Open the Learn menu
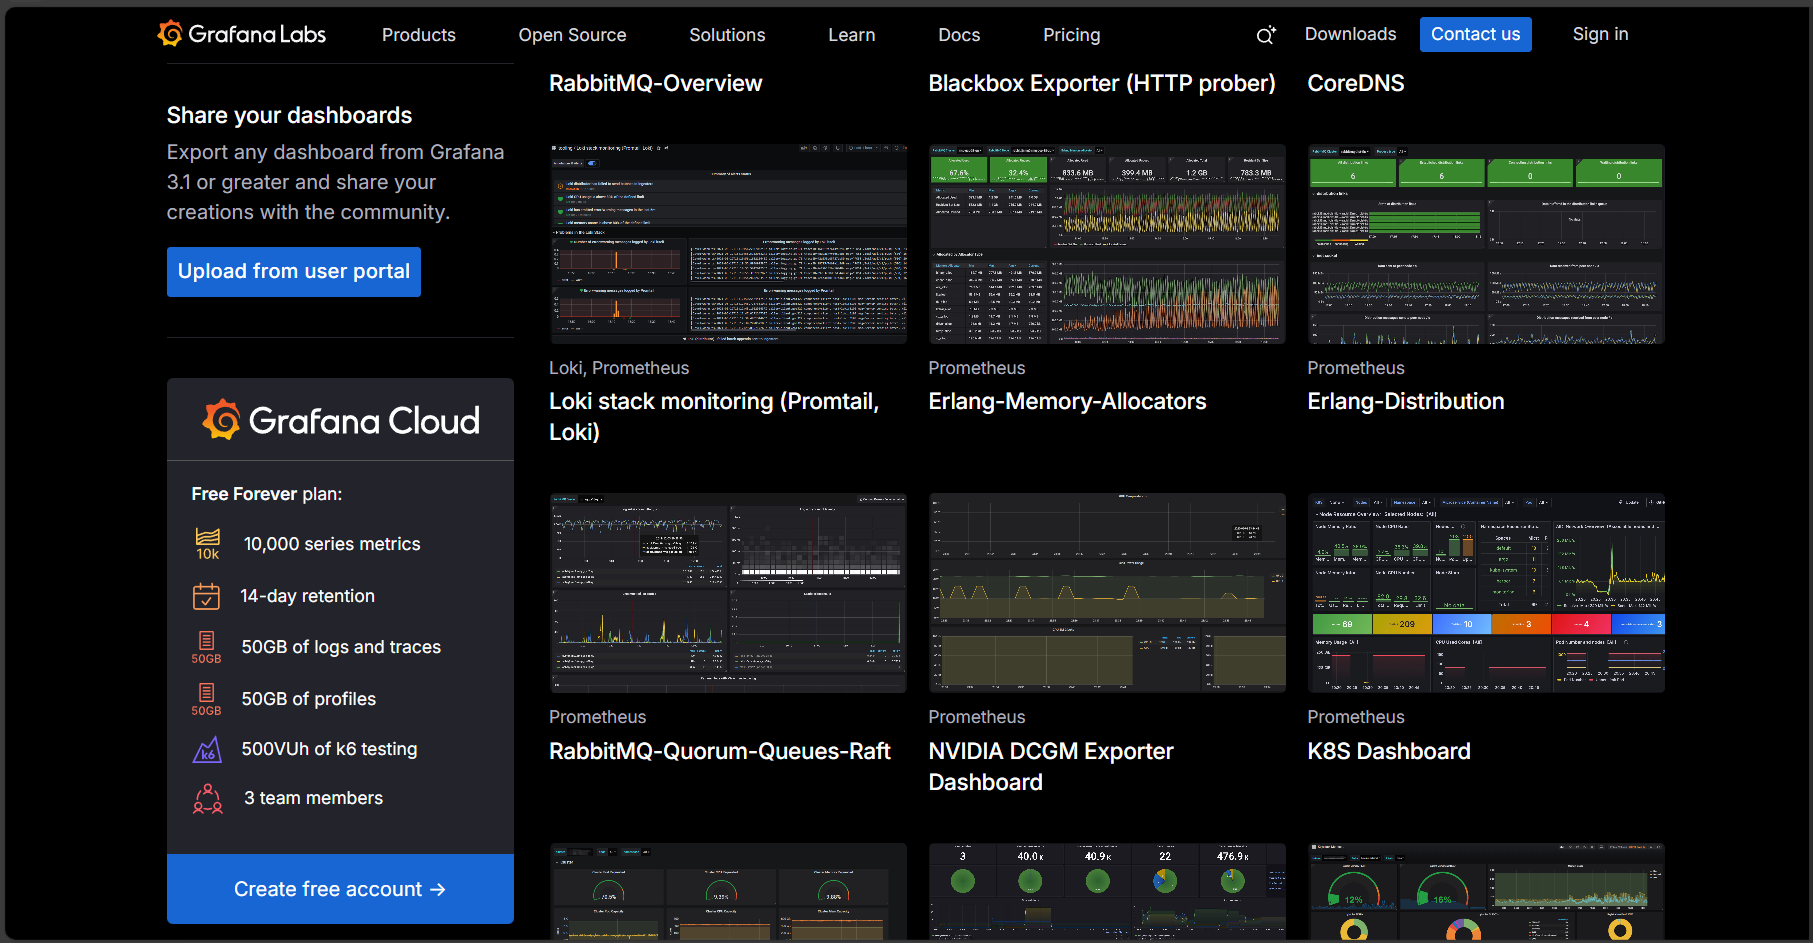The image size is (1813, 943). (852, 35)
